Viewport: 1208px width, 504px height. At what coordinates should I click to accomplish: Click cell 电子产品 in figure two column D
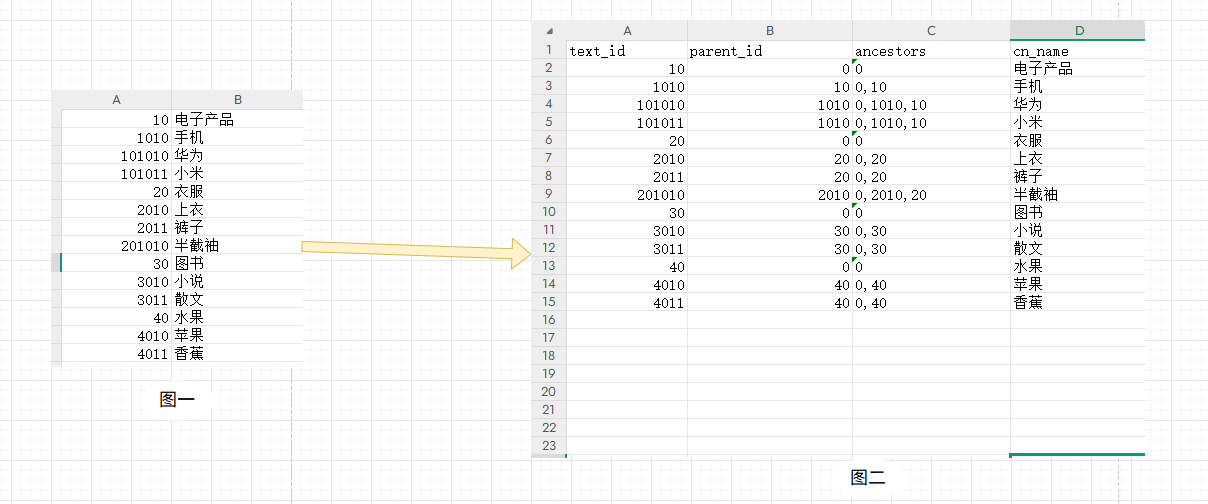click(x=1077, y=68)
